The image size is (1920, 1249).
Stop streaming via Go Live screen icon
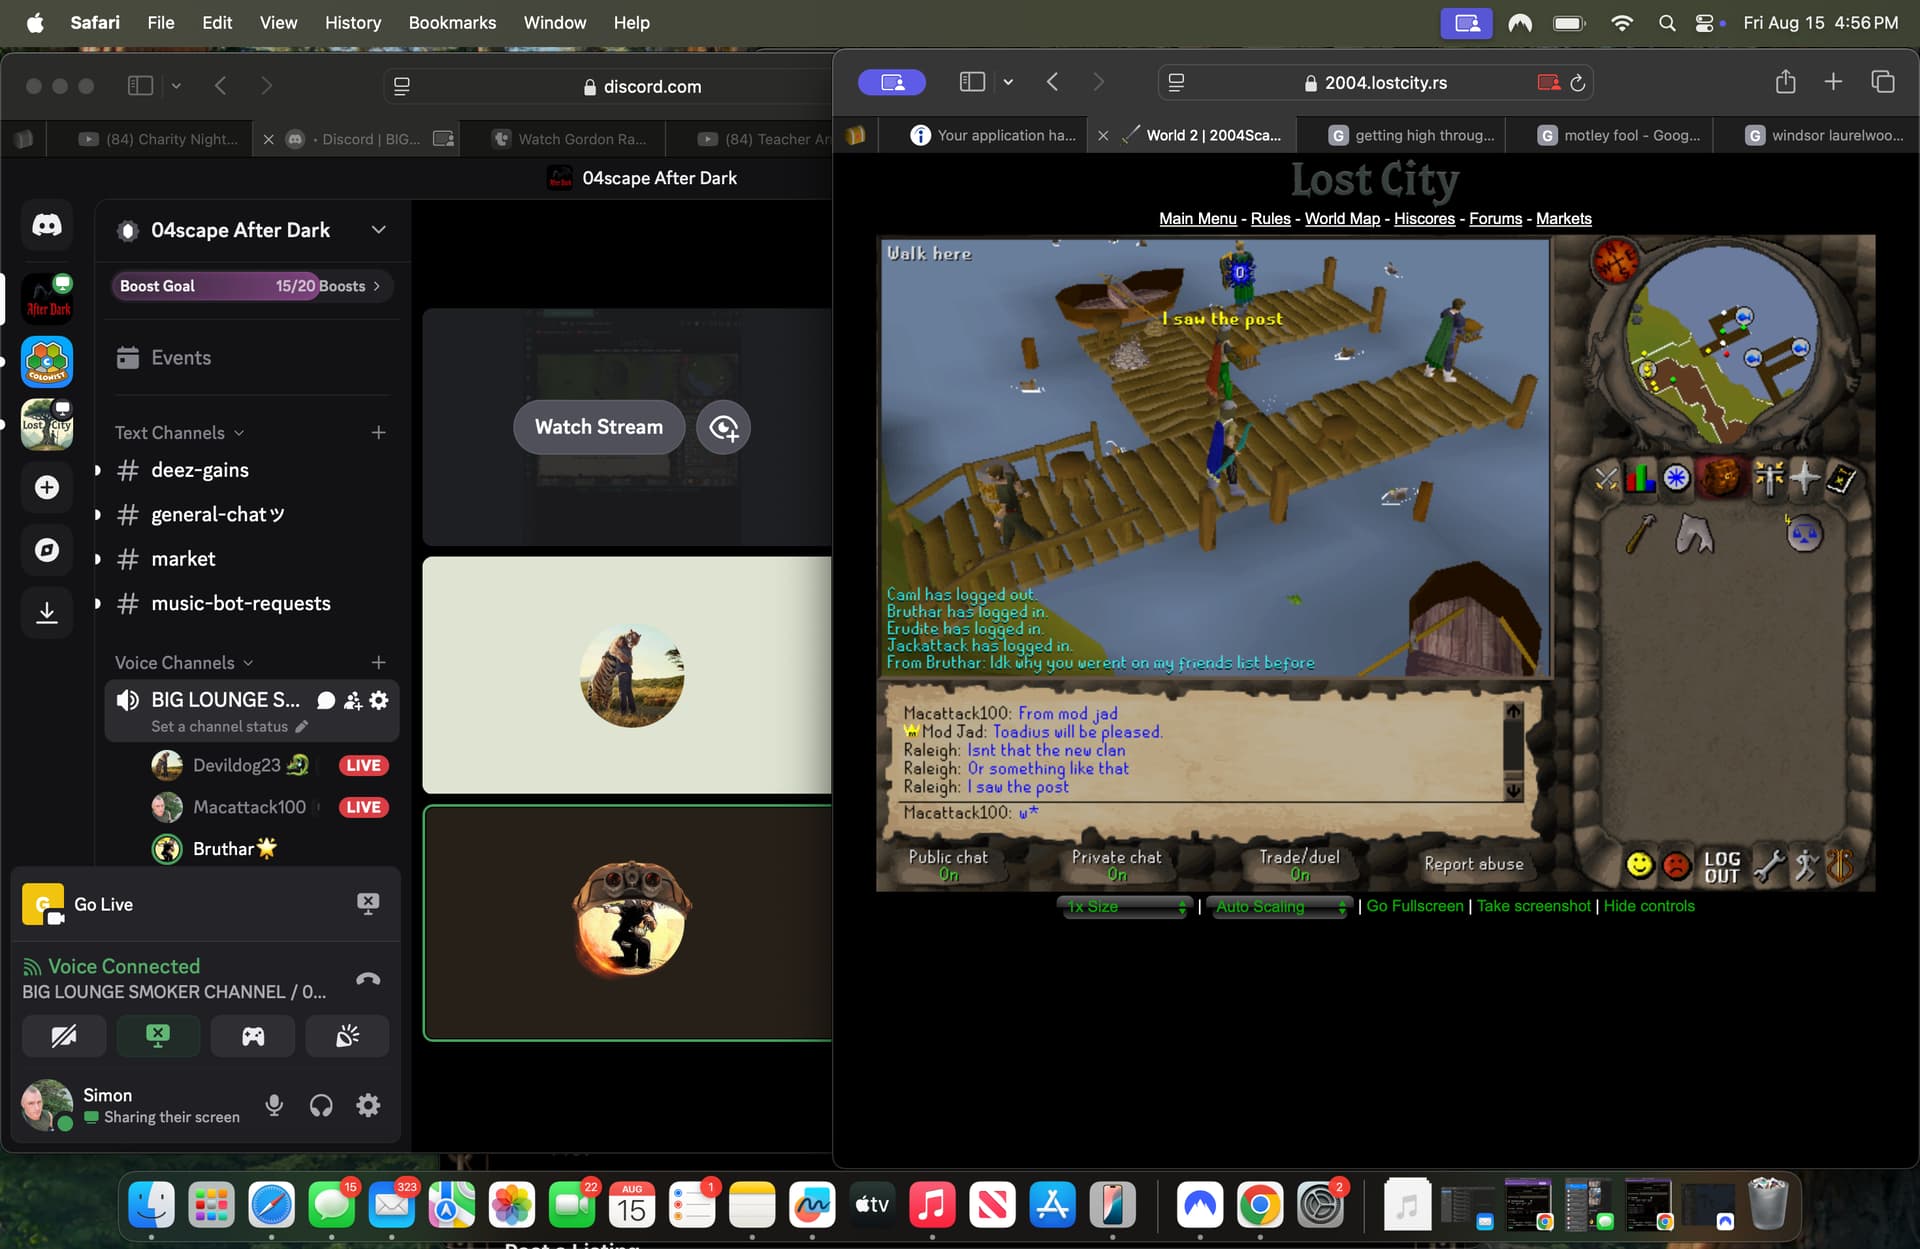point(368,904)
